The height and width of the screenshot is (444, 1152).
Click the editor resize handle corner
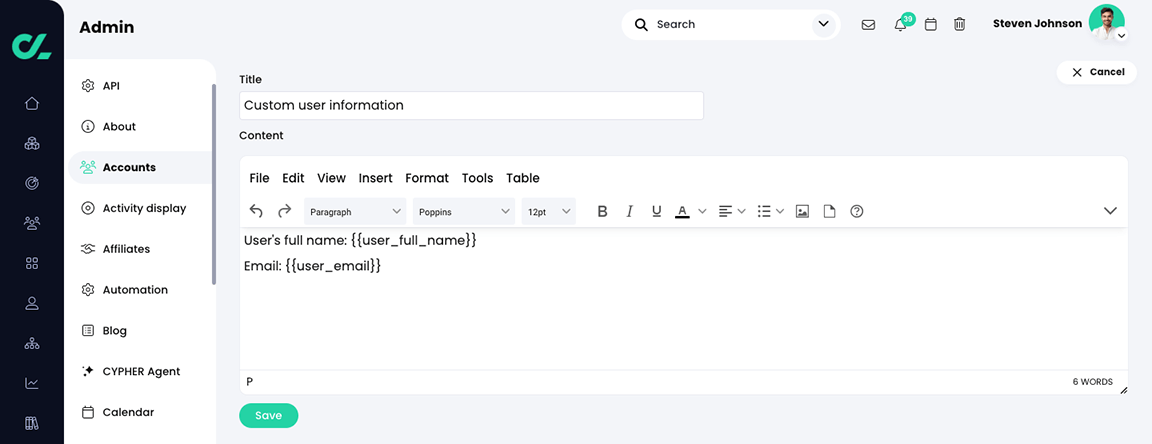pyautogui.click(x=1123, y=390)
